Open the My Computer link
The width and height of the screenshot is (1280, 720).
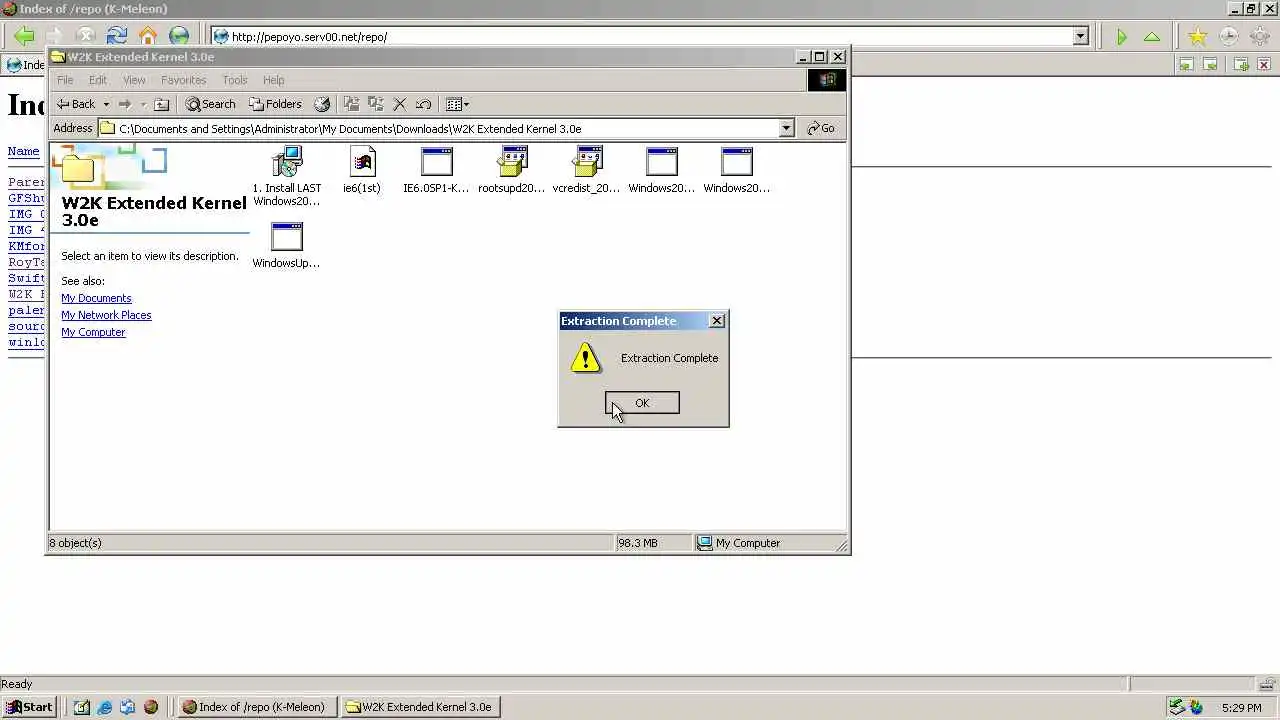[x=93, y=332]
